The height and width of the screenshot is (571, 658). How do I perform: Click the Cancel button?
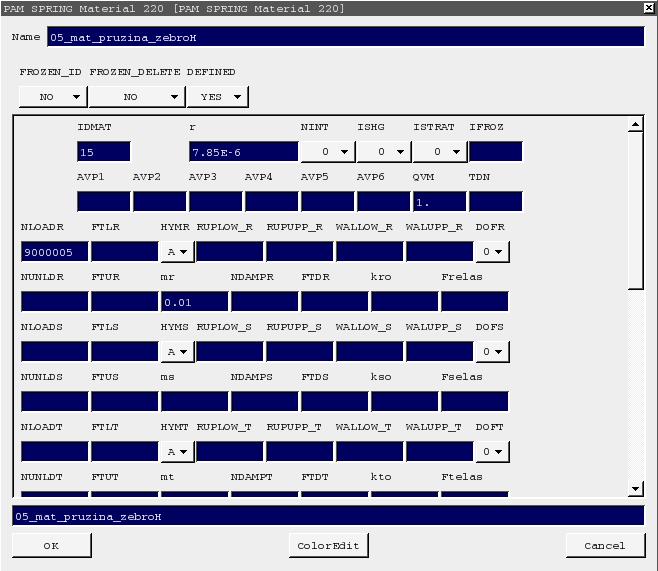pos(605,545)
